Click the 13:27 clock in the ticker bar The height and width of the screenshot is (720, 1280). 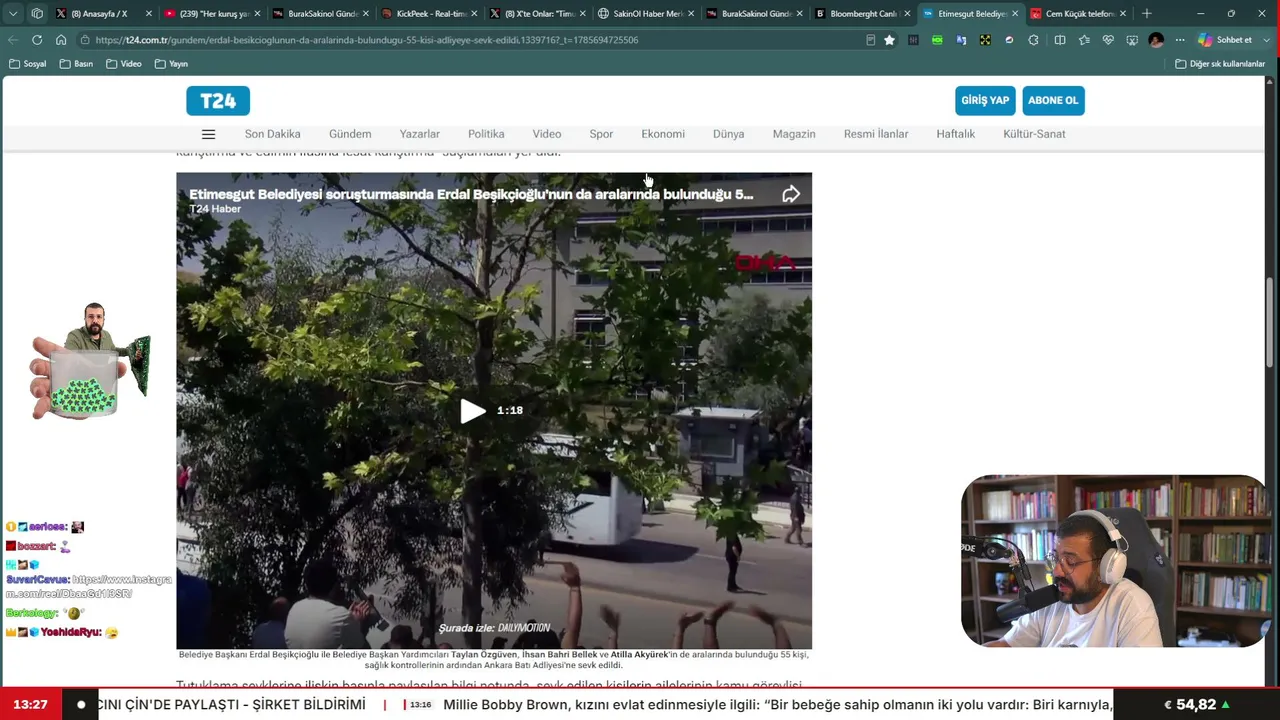[31, 705]
